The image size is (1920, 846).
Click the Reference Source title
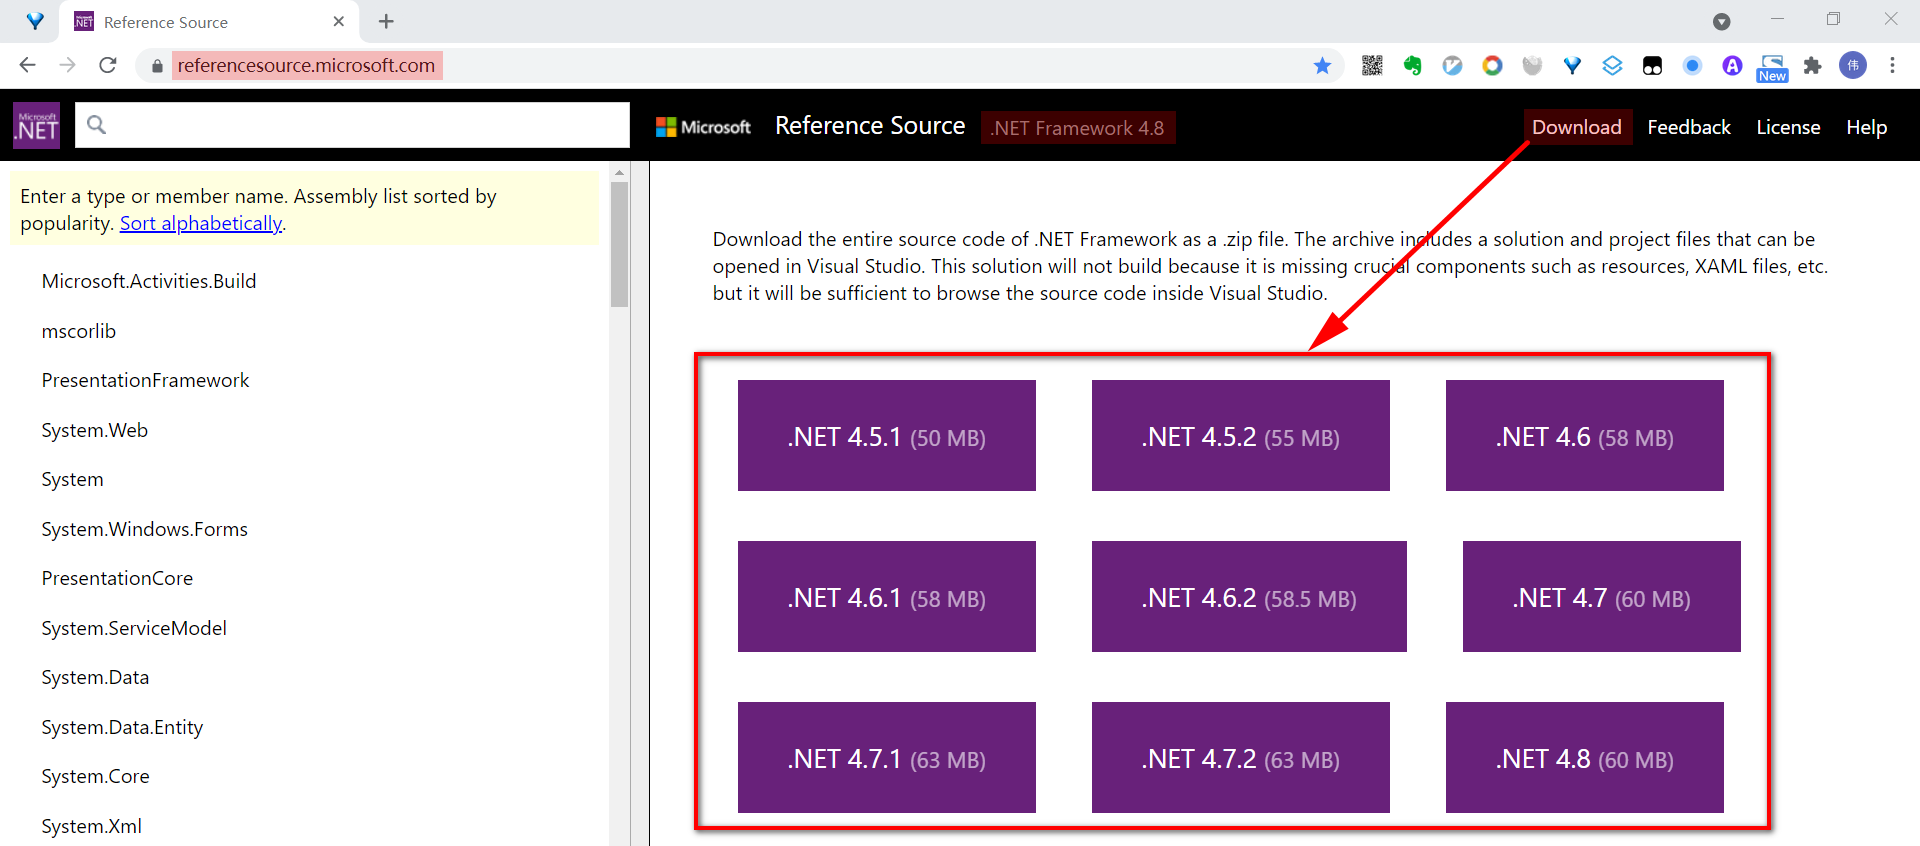pyautogui.click(x=870, y=126)
